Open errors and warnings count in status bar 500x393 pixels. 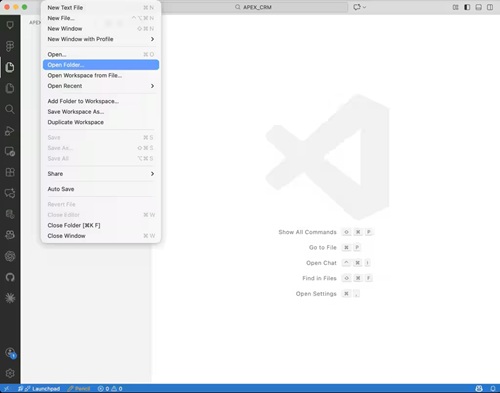click(110, 389)
